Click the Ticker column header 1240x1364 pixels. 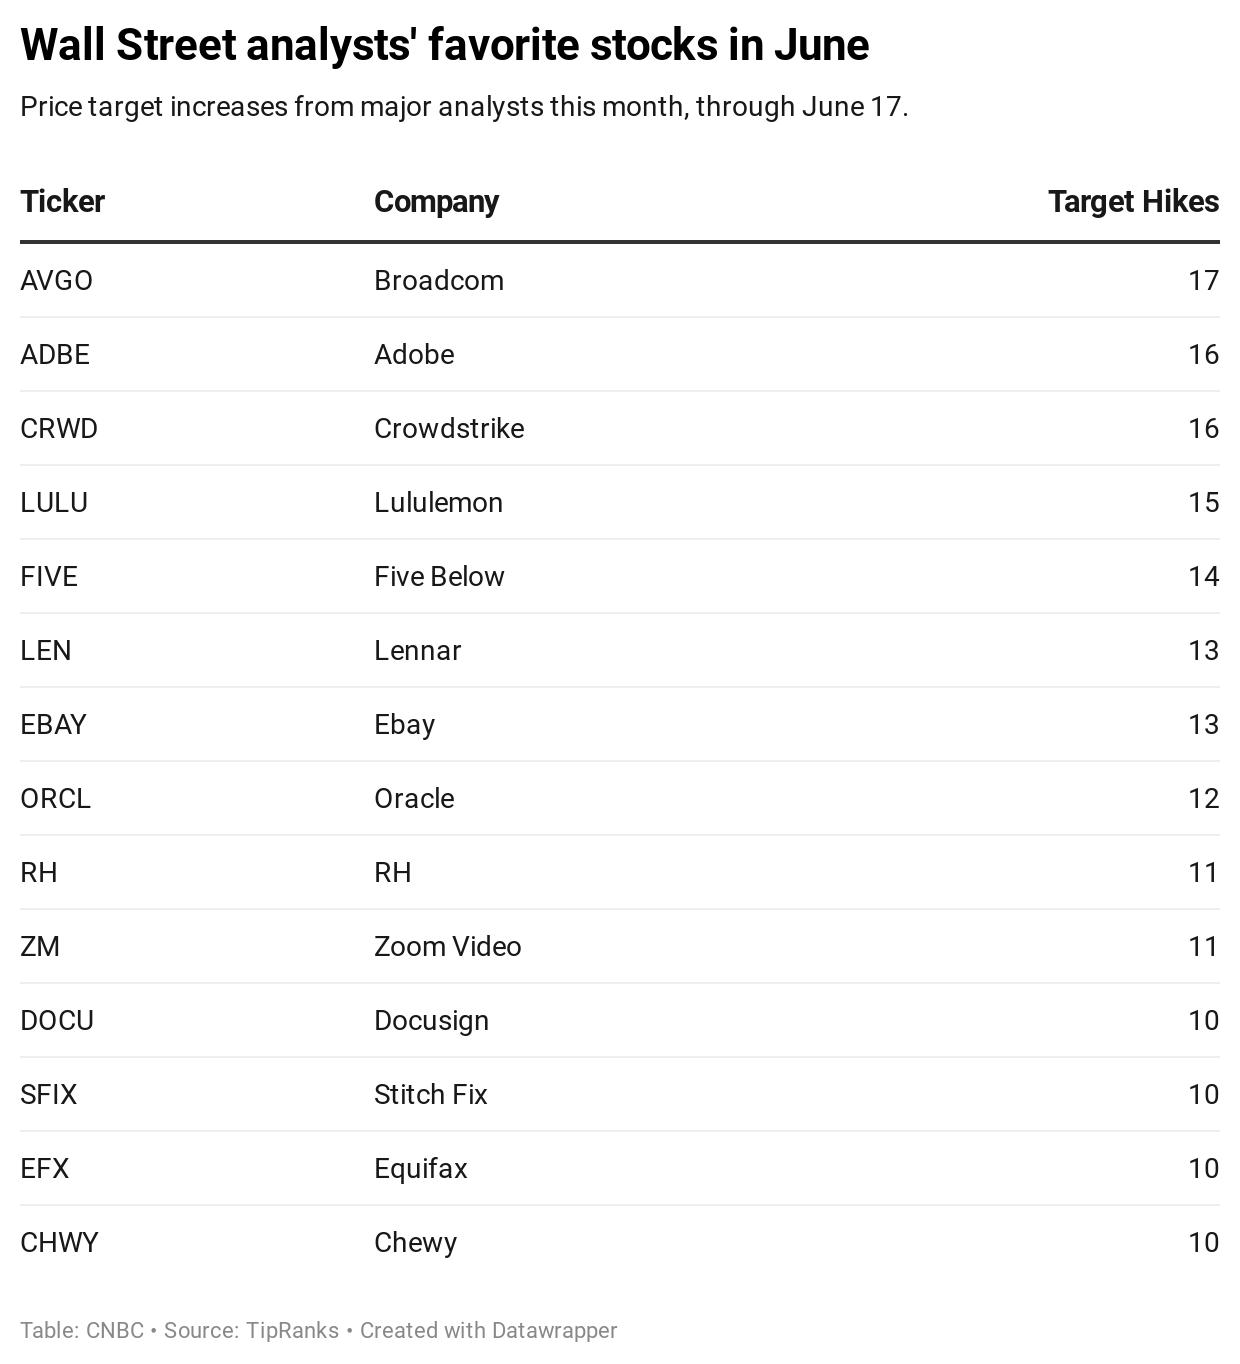(62, 202)
